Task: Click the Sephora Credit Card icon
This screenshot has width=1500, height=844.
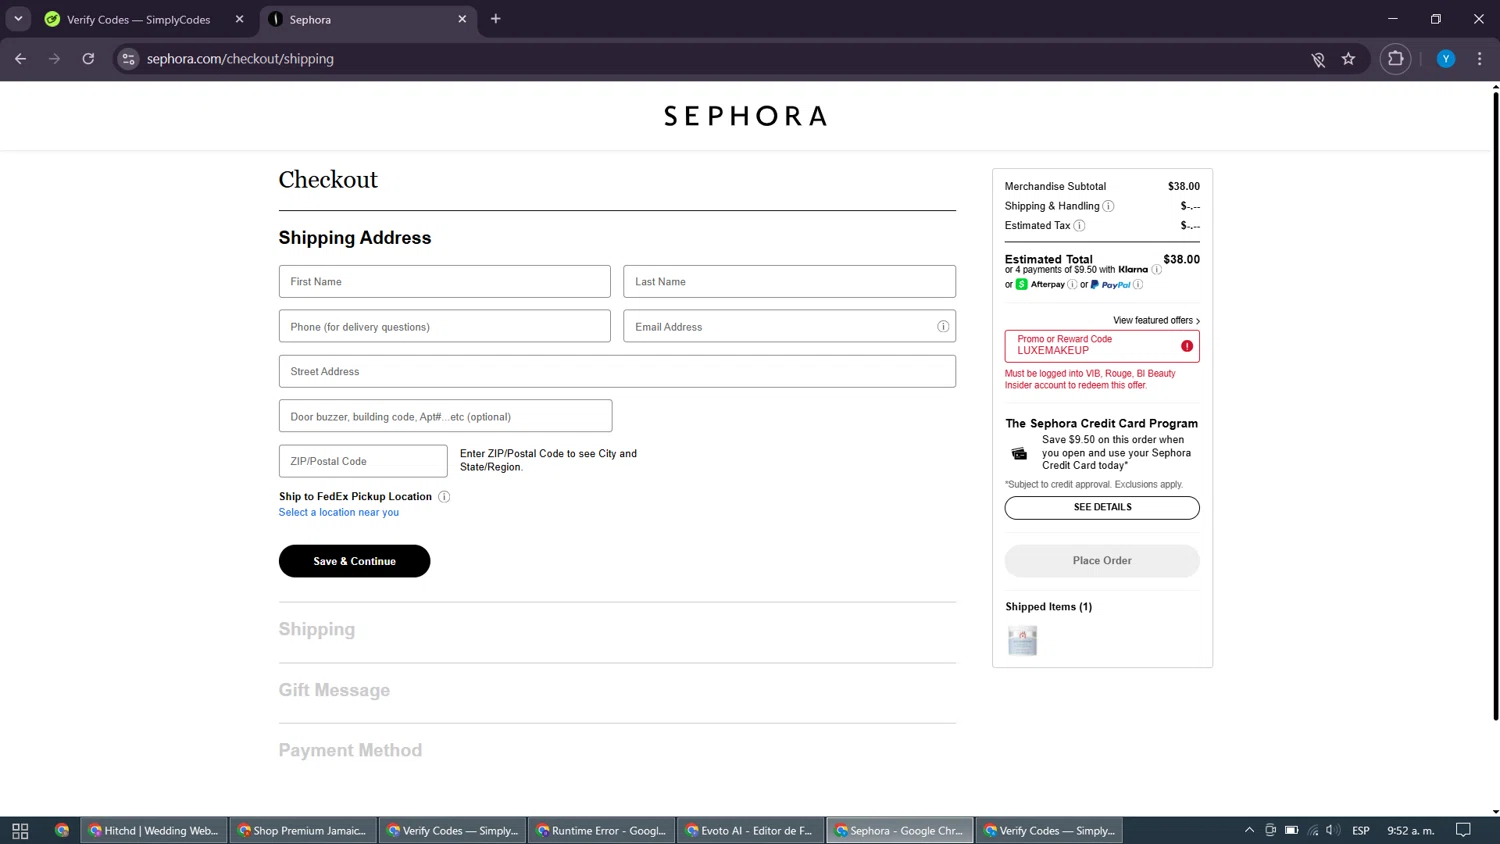Action: (x=1019, y=454)
